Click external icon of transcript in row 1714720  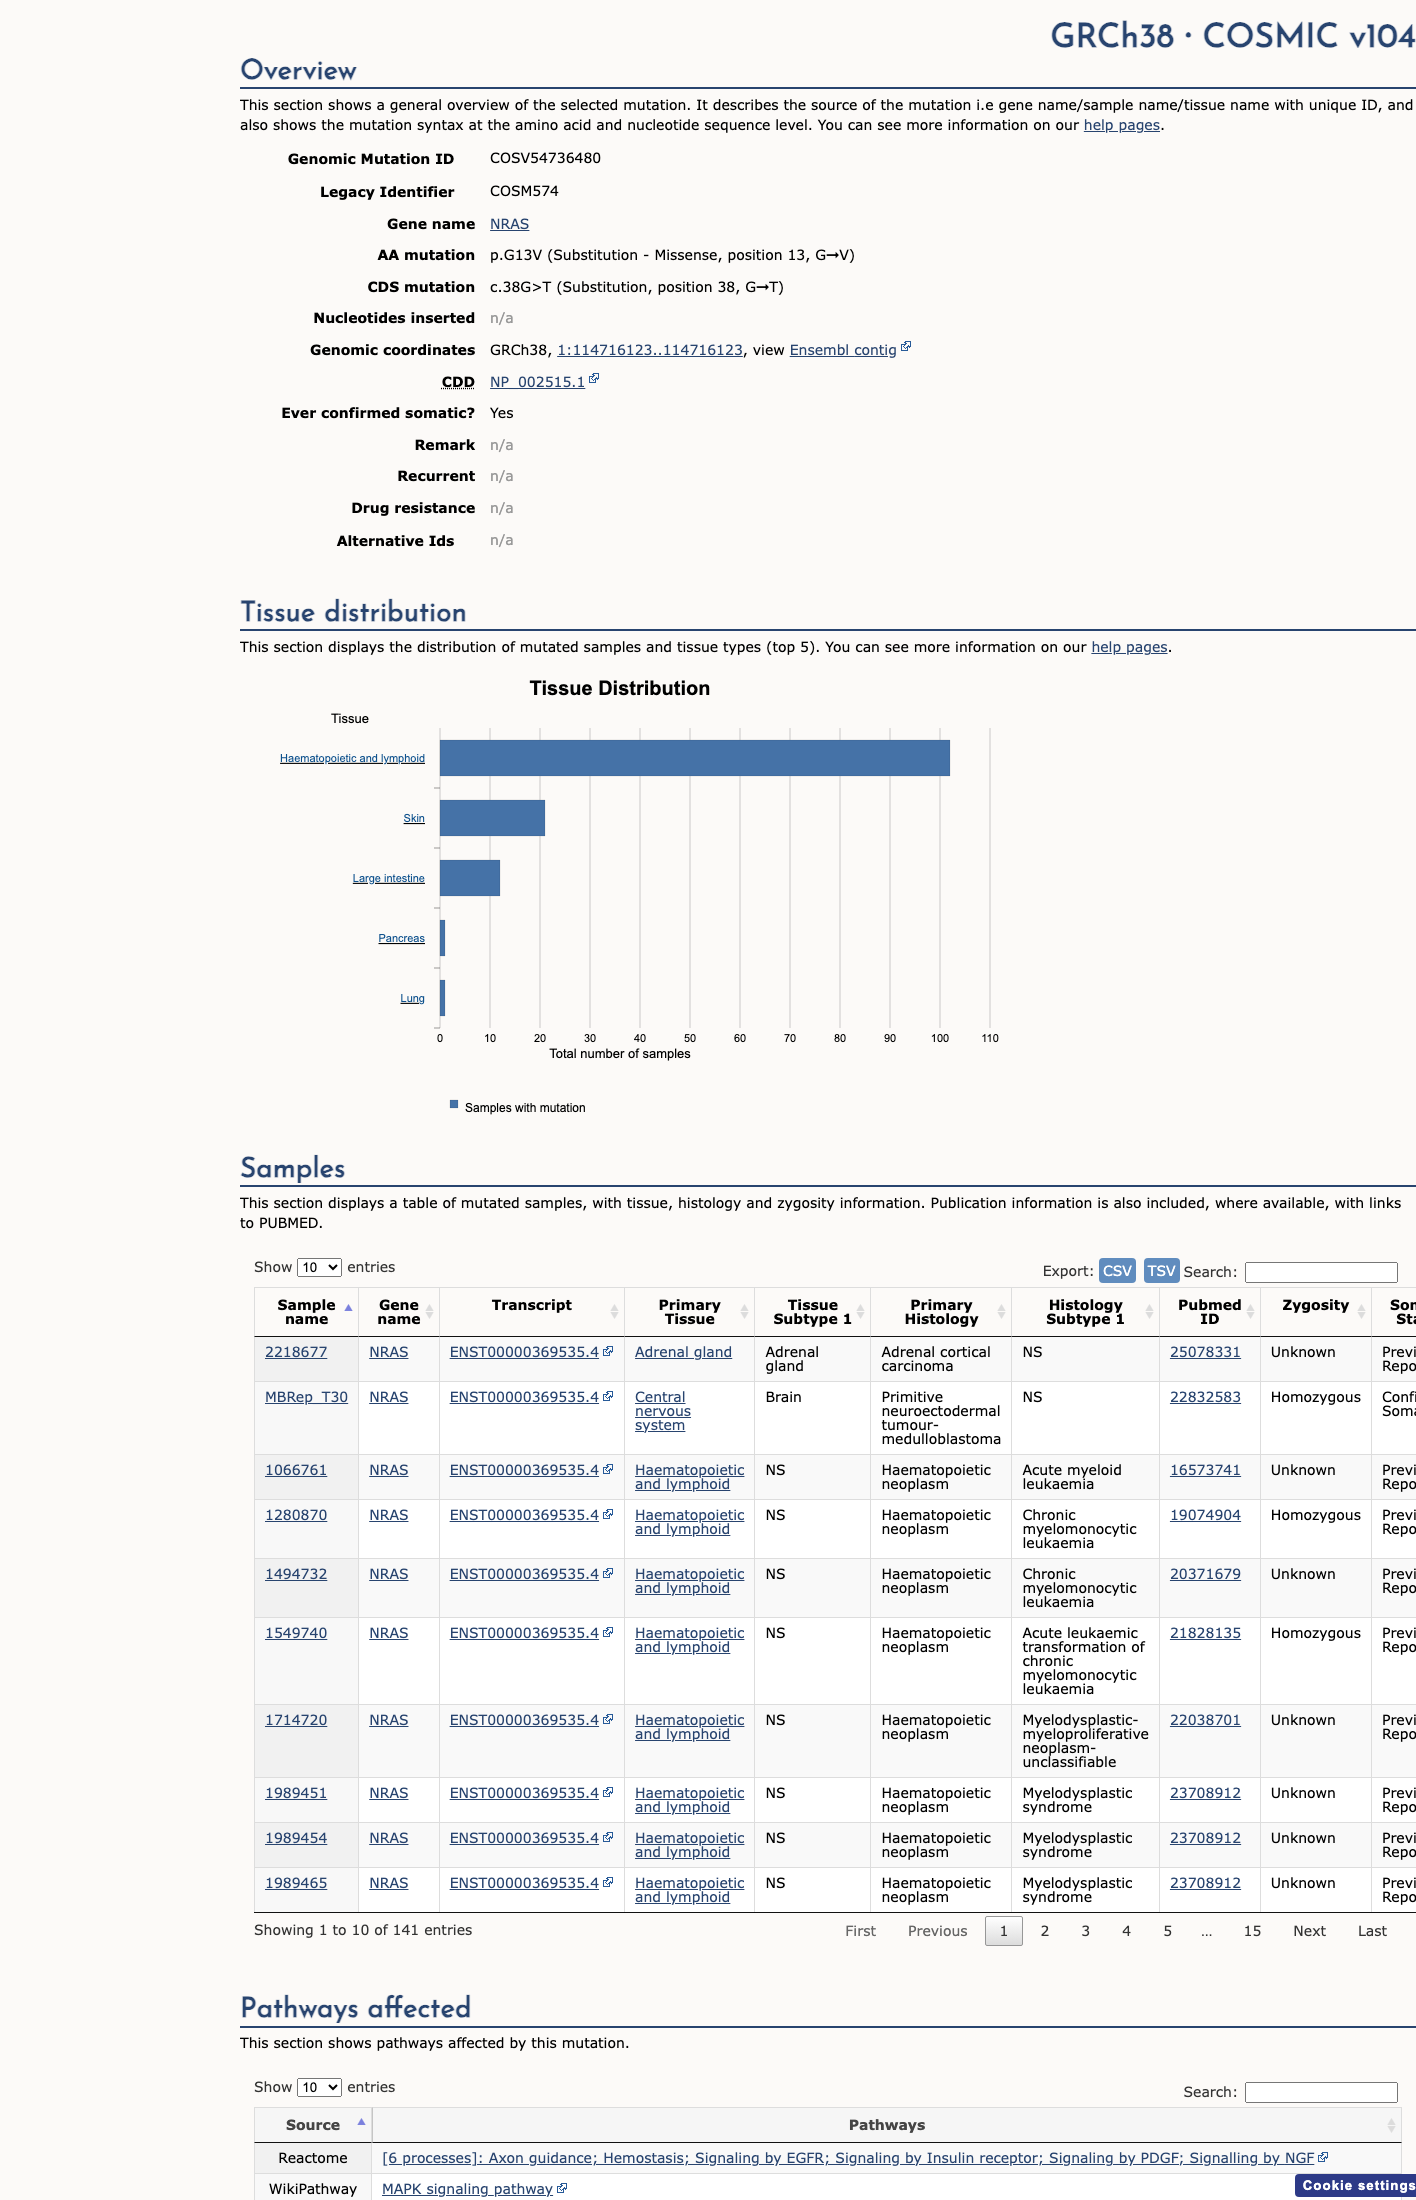(608, 1719)
